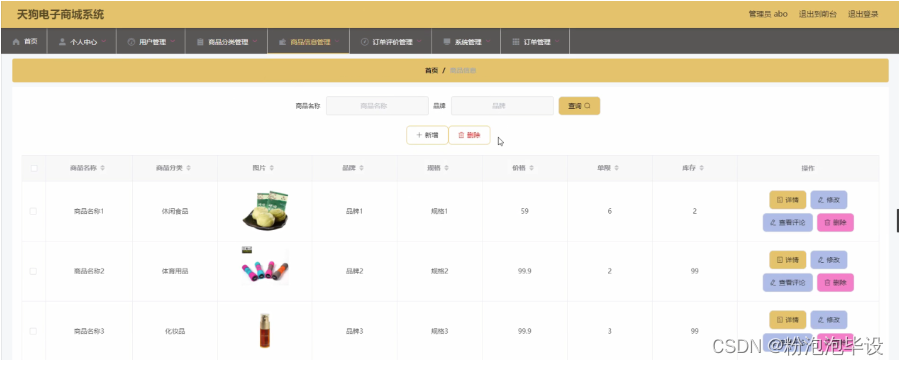899x365 pixels.
Task: Click the 系统管理 monitor icon
Action: (x=447, y=42)
